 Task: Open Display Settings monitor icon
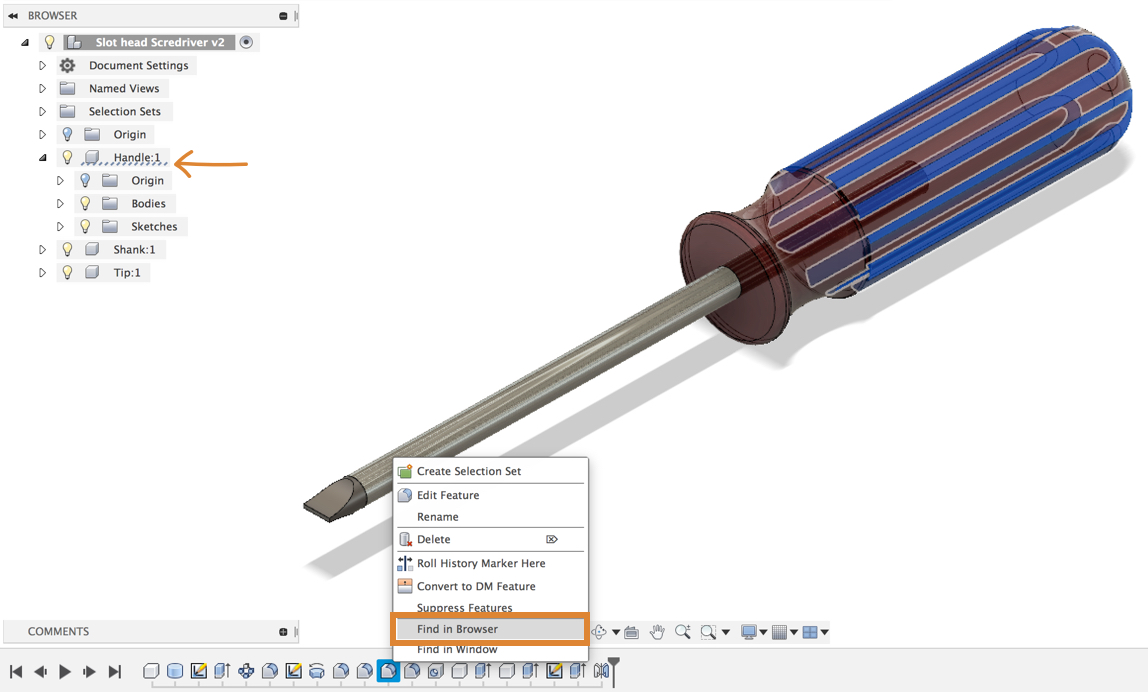pos(748,632)
